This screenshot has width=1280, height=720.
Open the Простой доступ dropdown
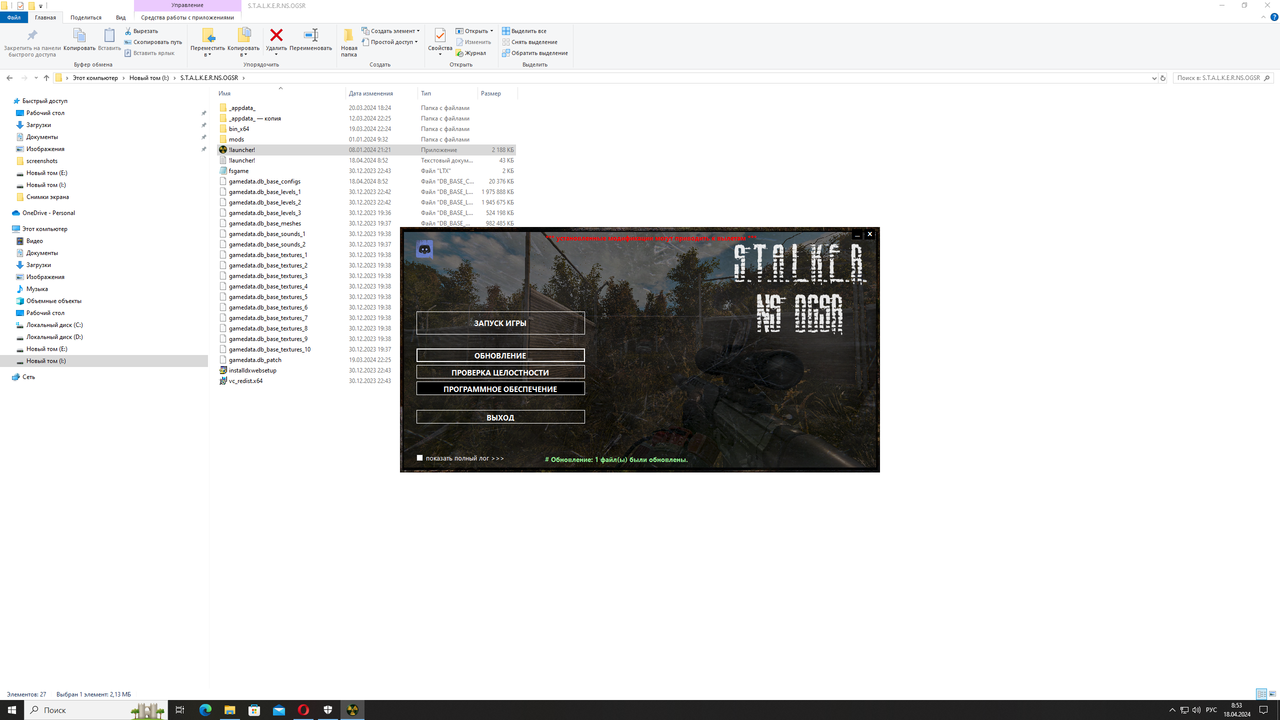389,42
